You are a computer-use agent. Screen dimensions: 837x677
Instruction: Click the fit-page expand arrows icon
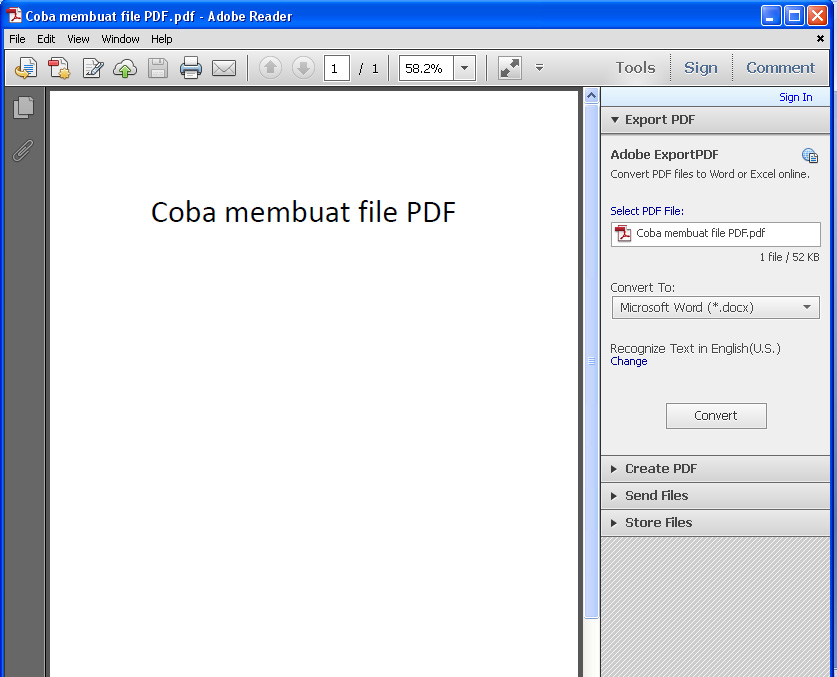point(509,68)
